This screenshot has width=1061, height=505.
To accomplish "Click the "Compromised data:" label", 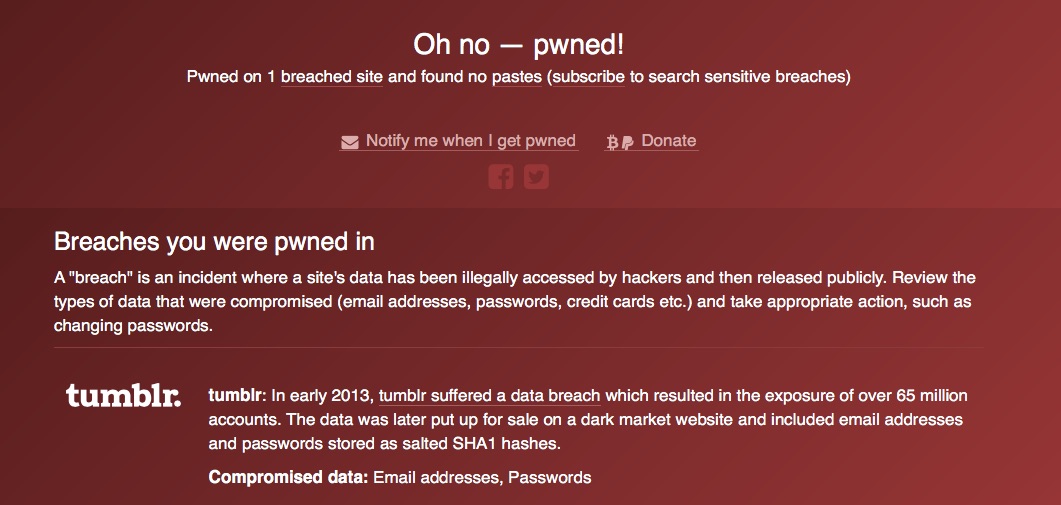I will (x=288, y=477).
